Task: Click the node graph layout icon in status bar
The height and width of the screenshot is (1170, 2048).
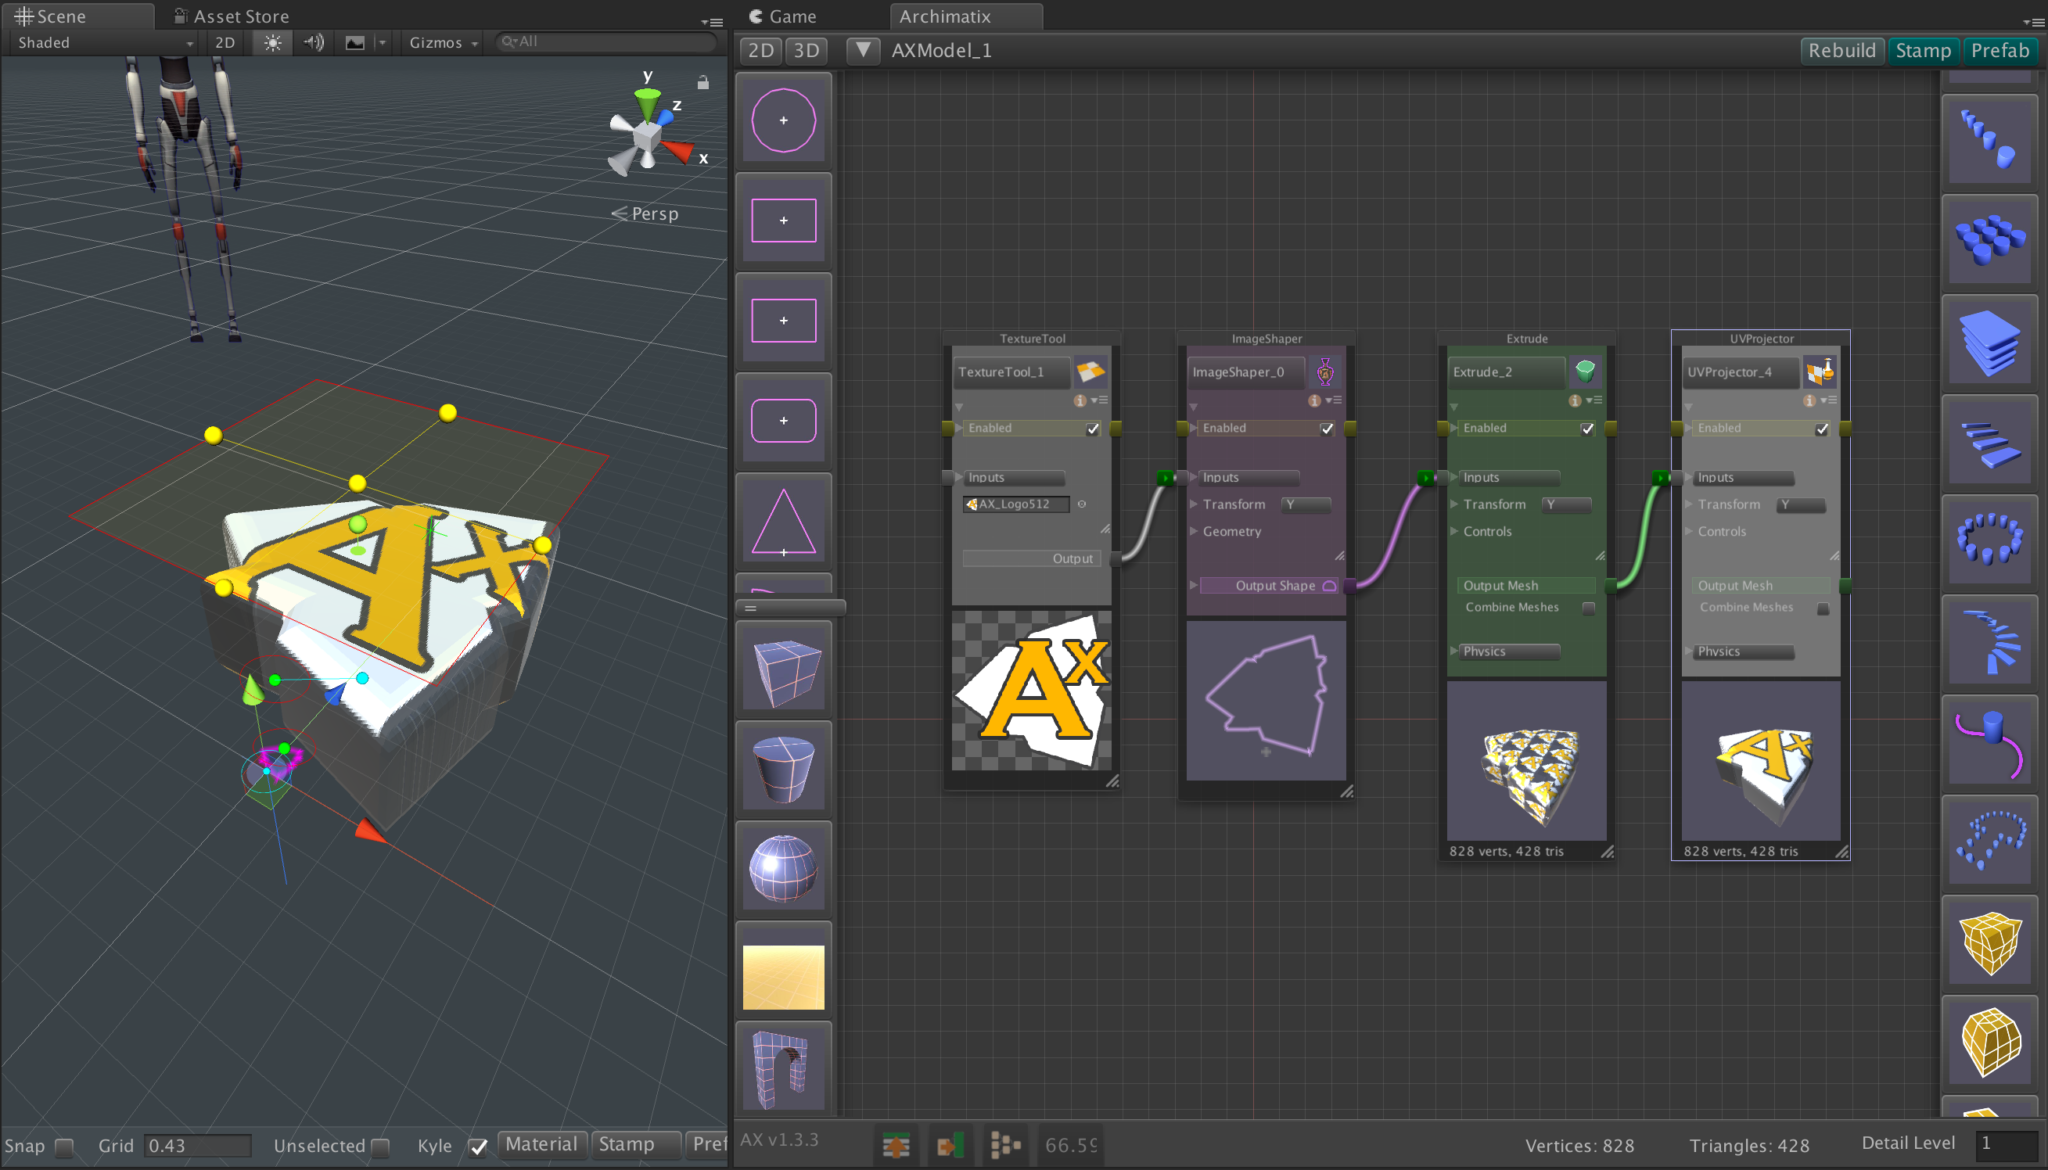Action: [1006, 1145]
